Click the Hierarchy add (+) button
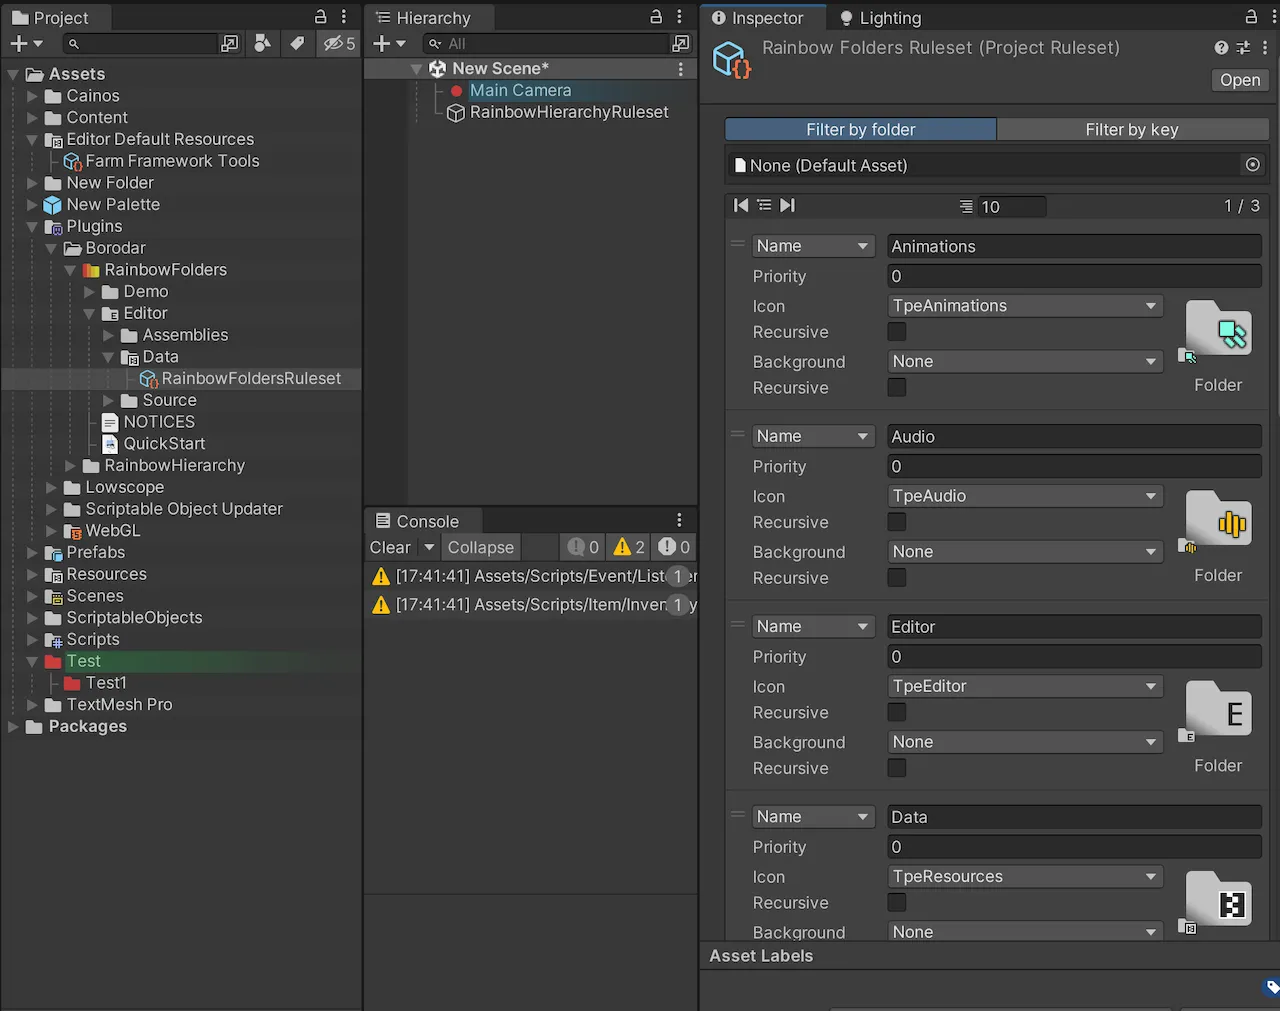Viewport: 1280px width, 1011px height. (381, 43)
